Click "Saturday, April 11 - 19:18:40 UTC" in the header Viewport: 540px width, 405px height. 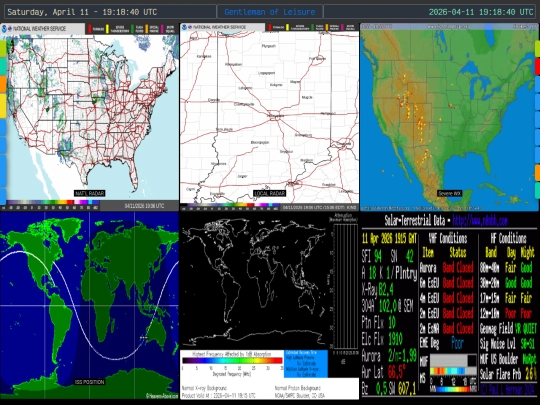click(82, 12)
